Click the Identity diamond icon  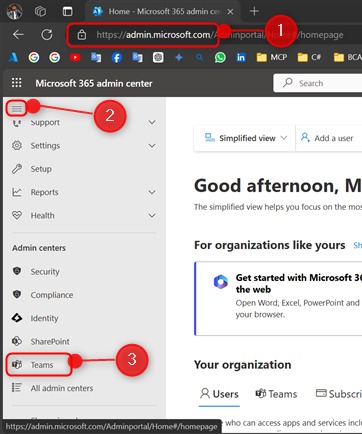tap(17, 318)
